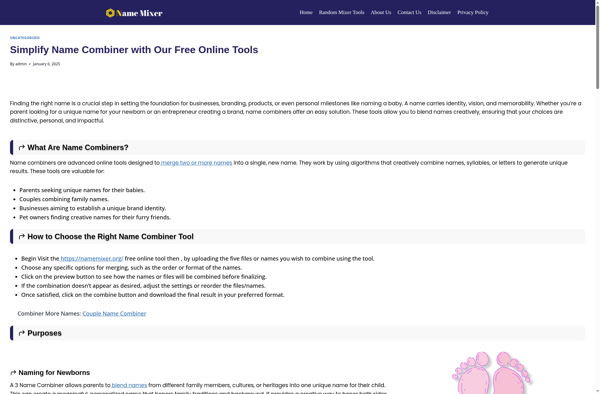Open the https://namemixer.org/ link
The image size is (600, 394).
point(92,259)
